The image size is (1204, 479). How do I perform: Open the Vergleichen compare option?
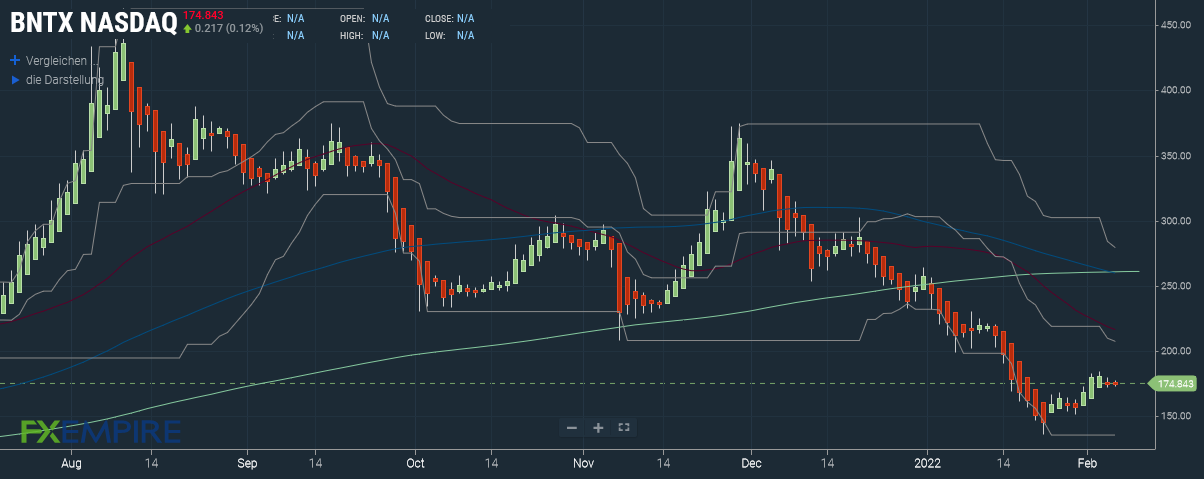64,60
